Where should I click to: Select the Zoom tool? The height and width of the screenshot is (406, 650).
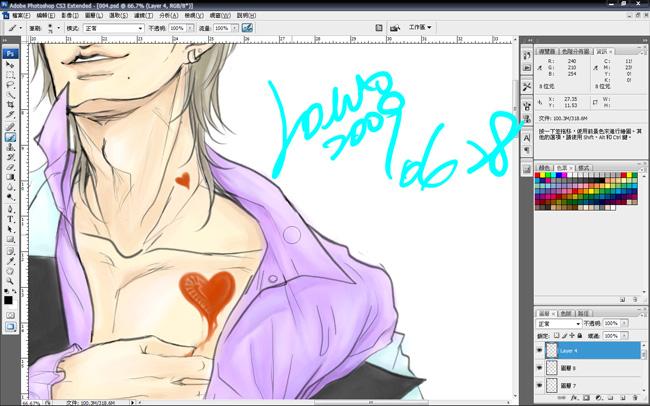tap(10, 281)
